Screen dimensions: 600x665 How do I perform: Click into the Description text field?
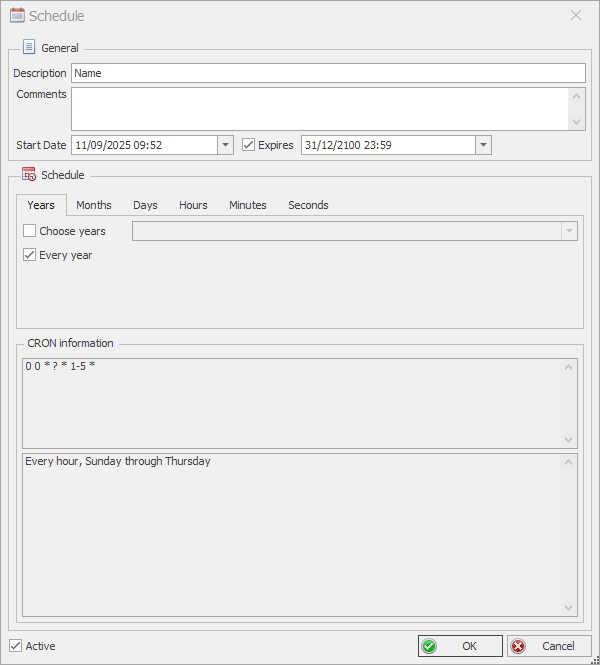pos(328,73)
